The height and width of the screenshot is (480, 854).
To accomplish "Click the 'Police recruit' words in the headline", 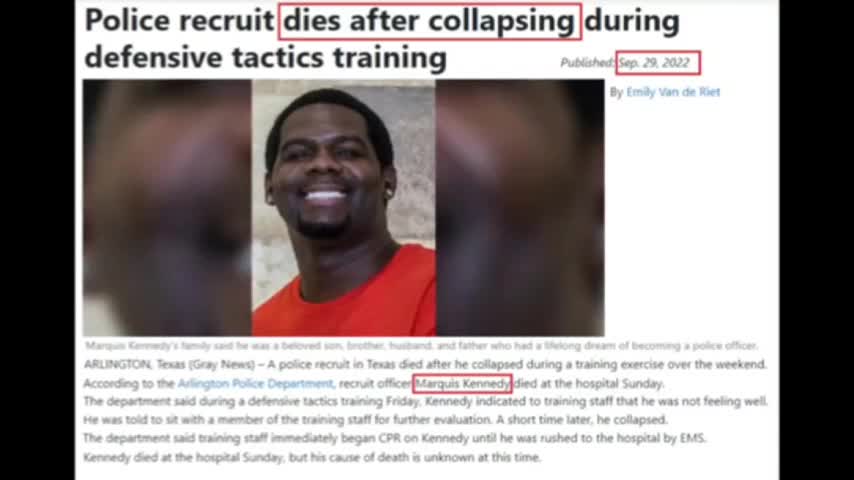I will point(179,21).
